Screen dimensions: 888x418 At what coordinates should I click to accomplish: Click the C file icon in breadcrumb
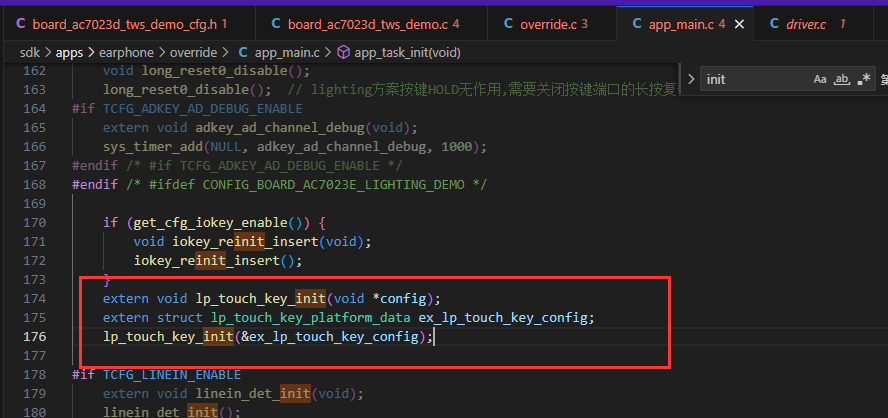click(242, 53)
